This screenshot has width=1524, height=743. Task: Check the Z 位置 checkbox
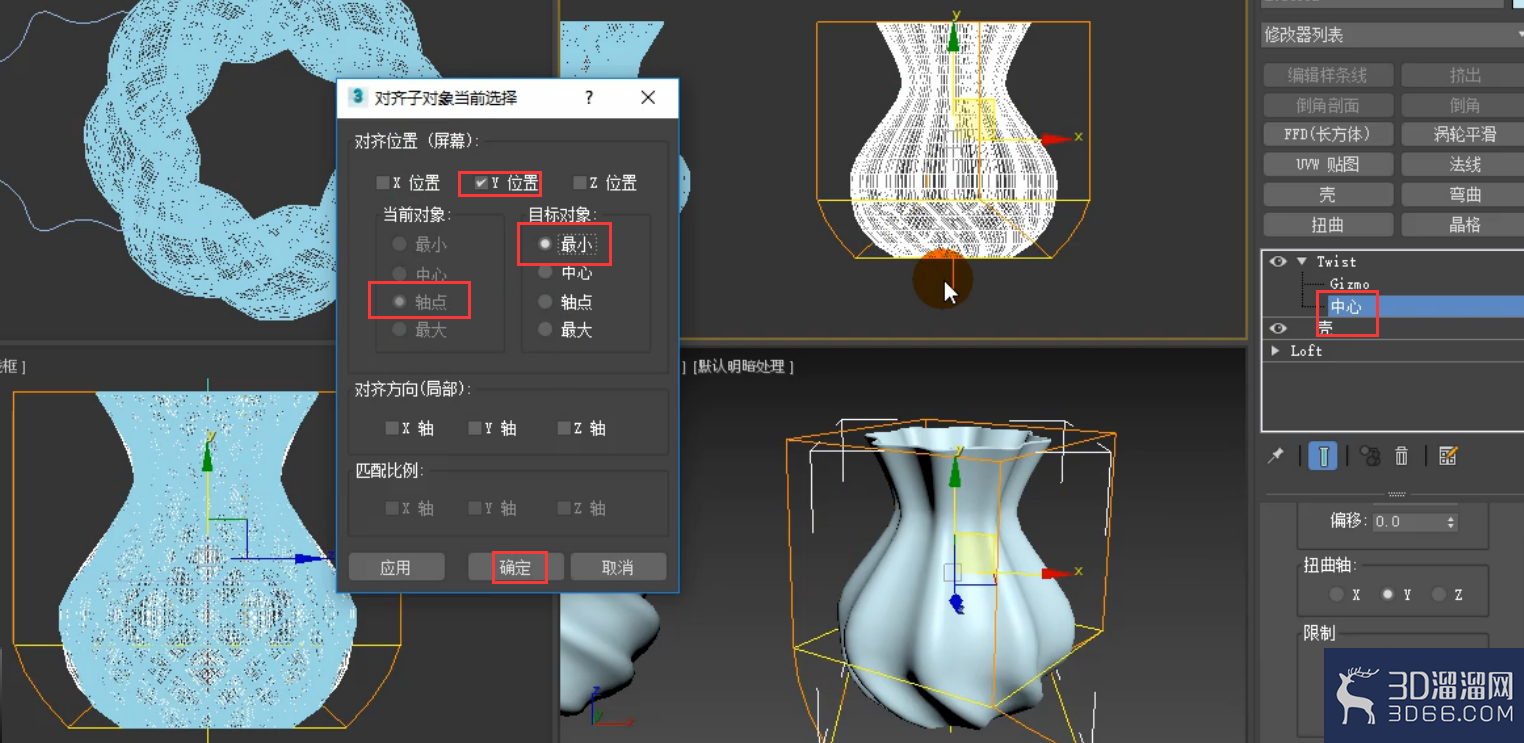(x=579, y=183)
